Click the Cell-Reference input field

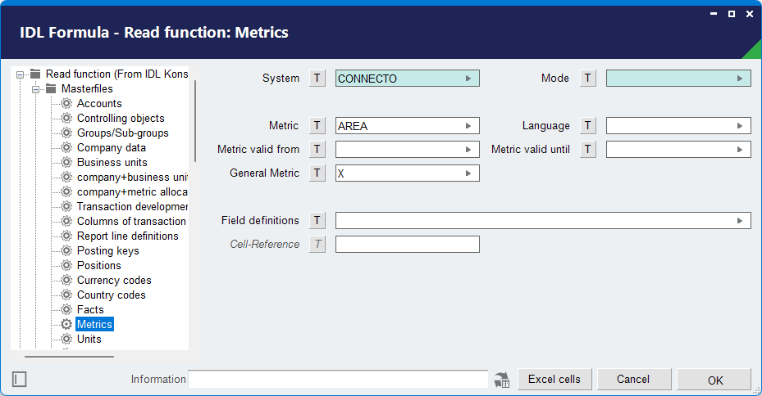[407, 244]
